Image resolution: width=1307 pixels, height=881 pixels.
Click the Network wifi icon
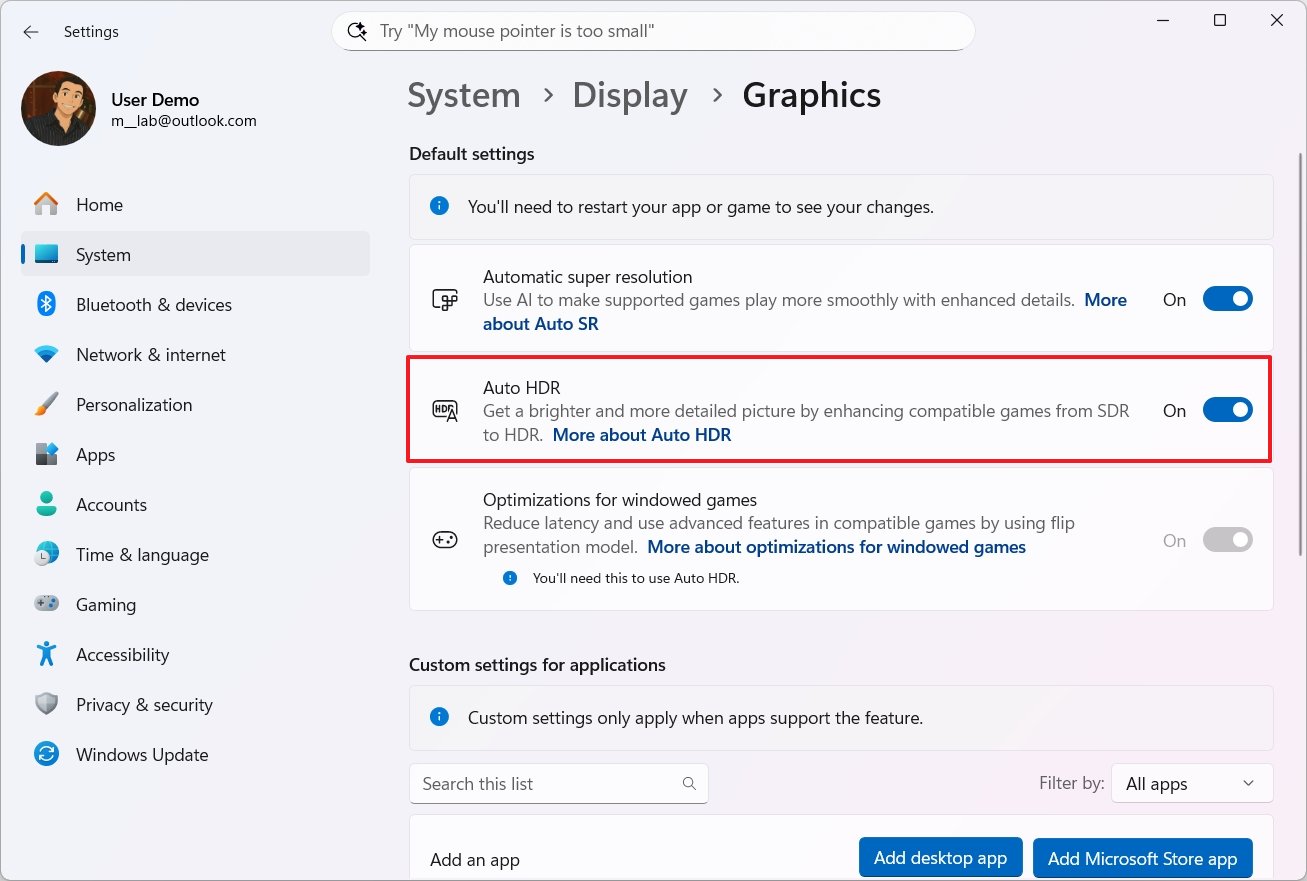[46, 355]
